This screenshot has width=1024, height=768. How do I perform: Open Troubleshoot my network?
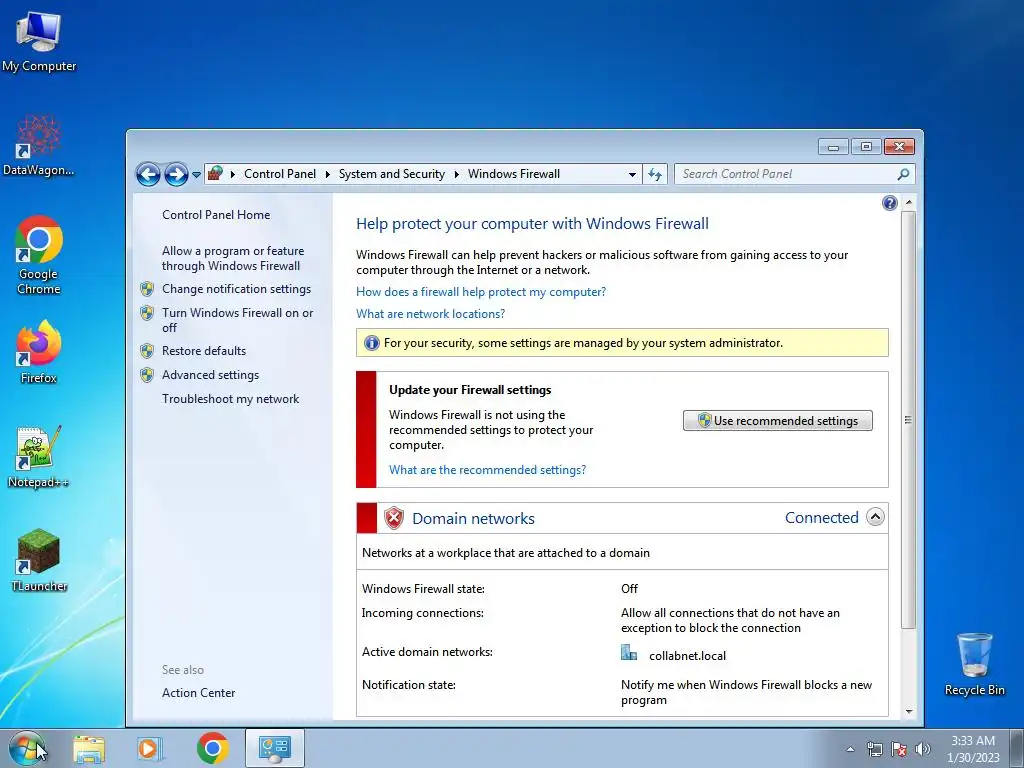[x=231, y=399]
